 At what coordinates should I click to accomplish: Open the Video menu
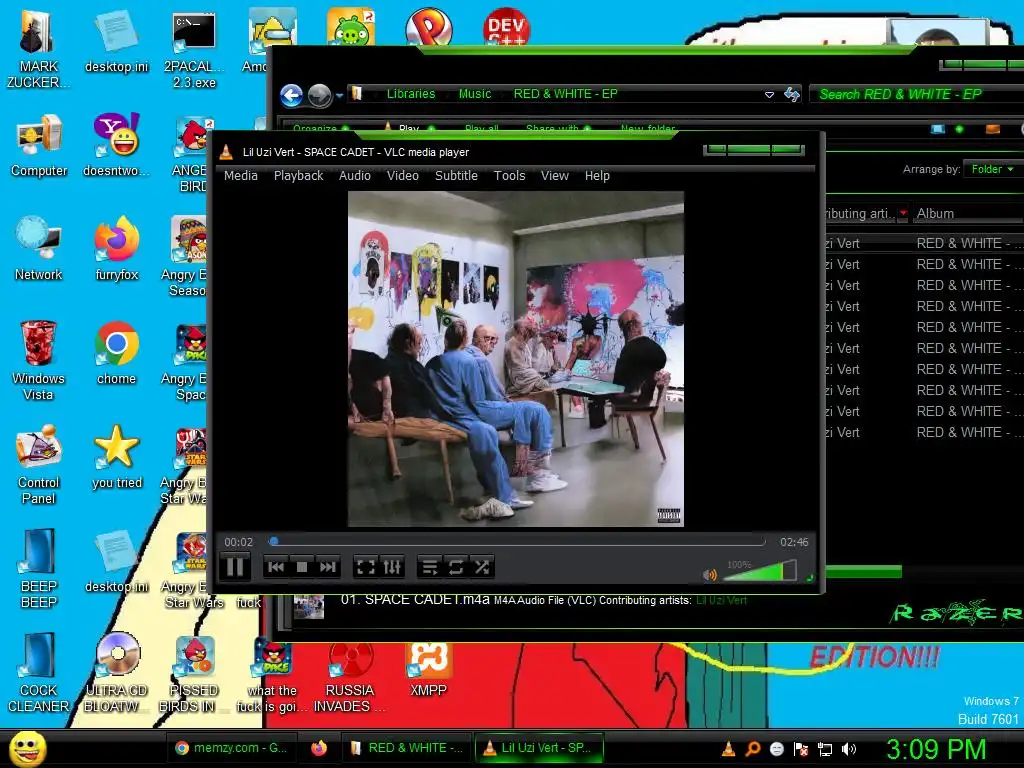[x=402, y=176]
